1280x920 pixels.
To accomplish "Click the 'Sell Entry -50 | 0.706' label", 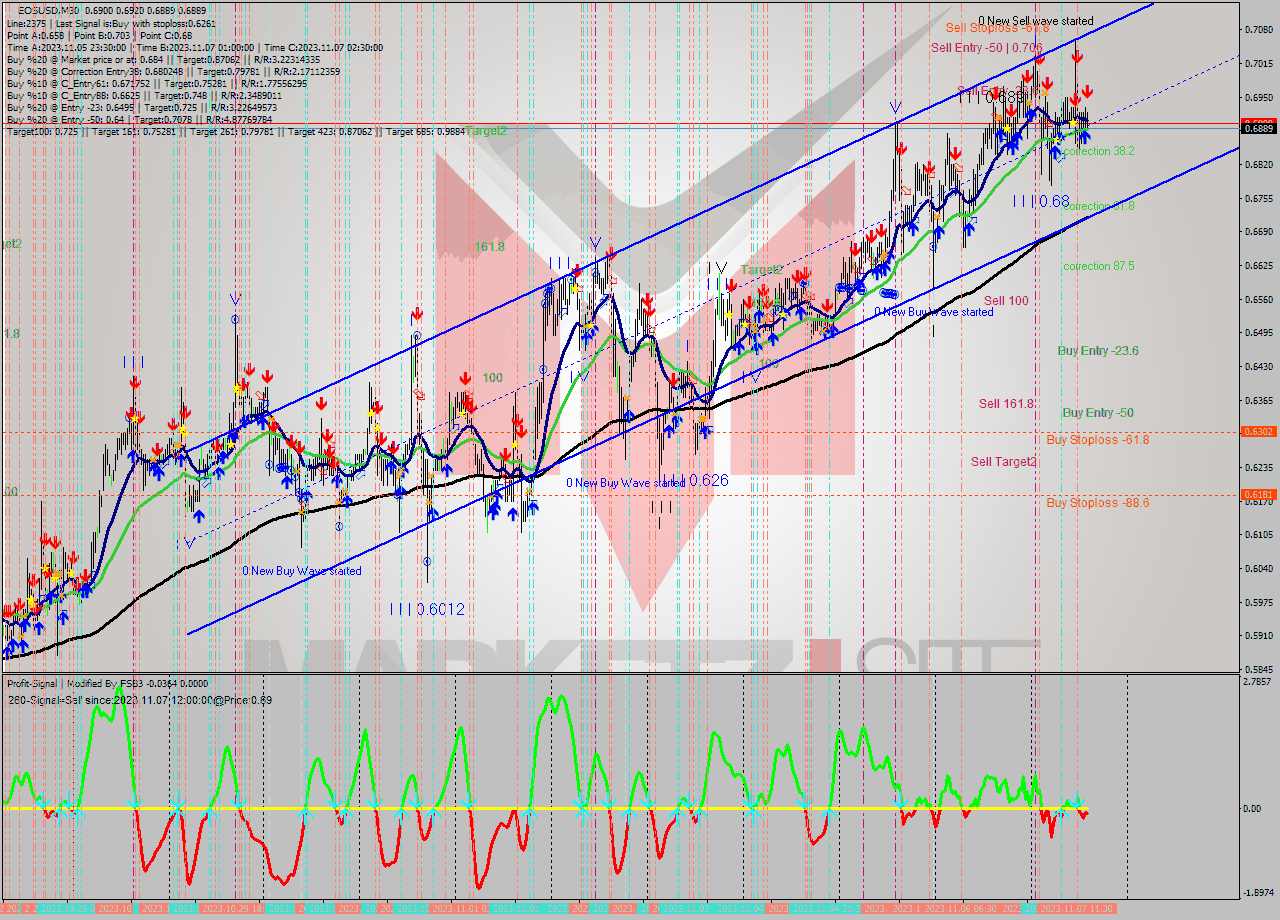I will [986, 47].
